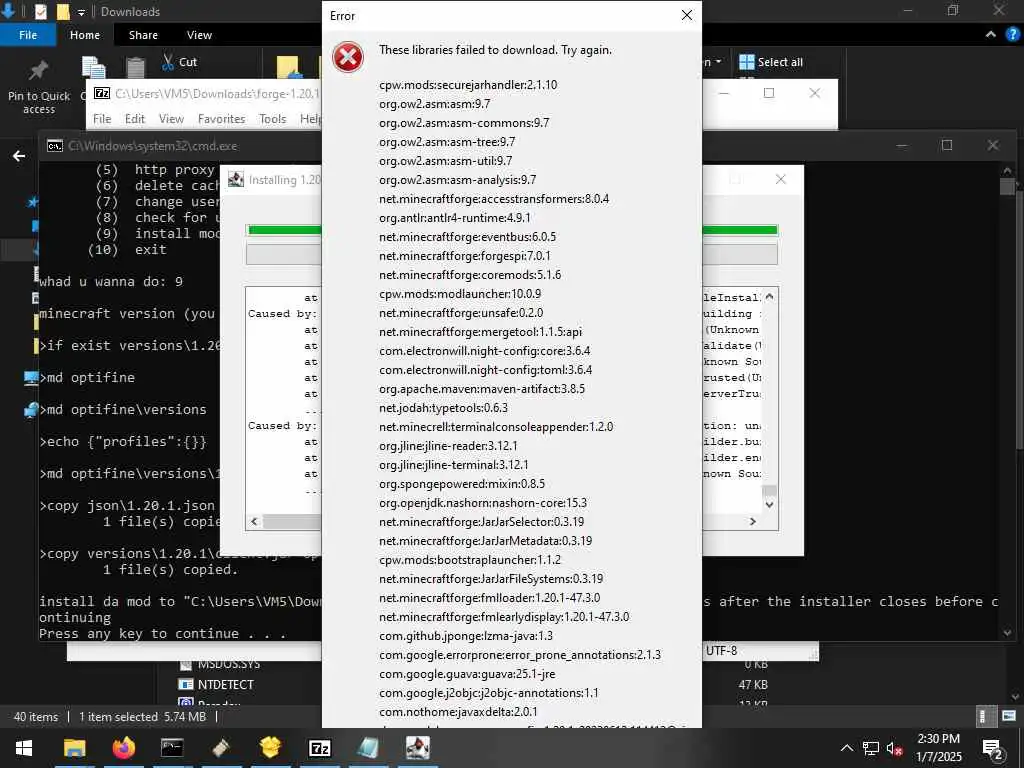
Task: Open File Explorer from the taskbar
Action: 74,748
